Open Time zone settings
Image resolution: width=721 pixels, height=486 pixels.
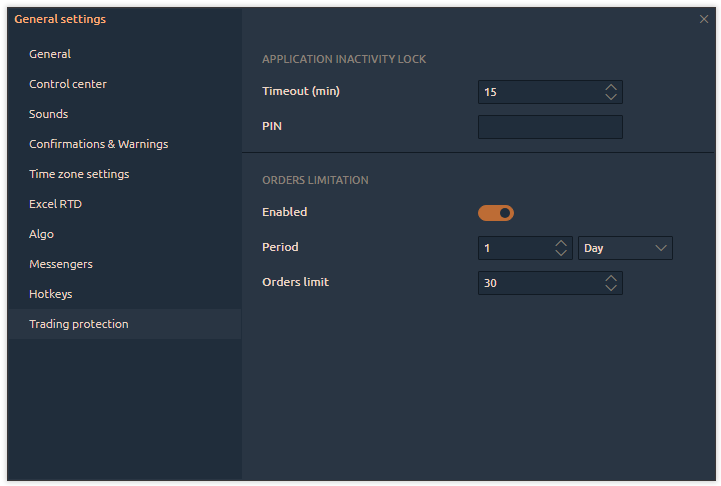[79, 174]
